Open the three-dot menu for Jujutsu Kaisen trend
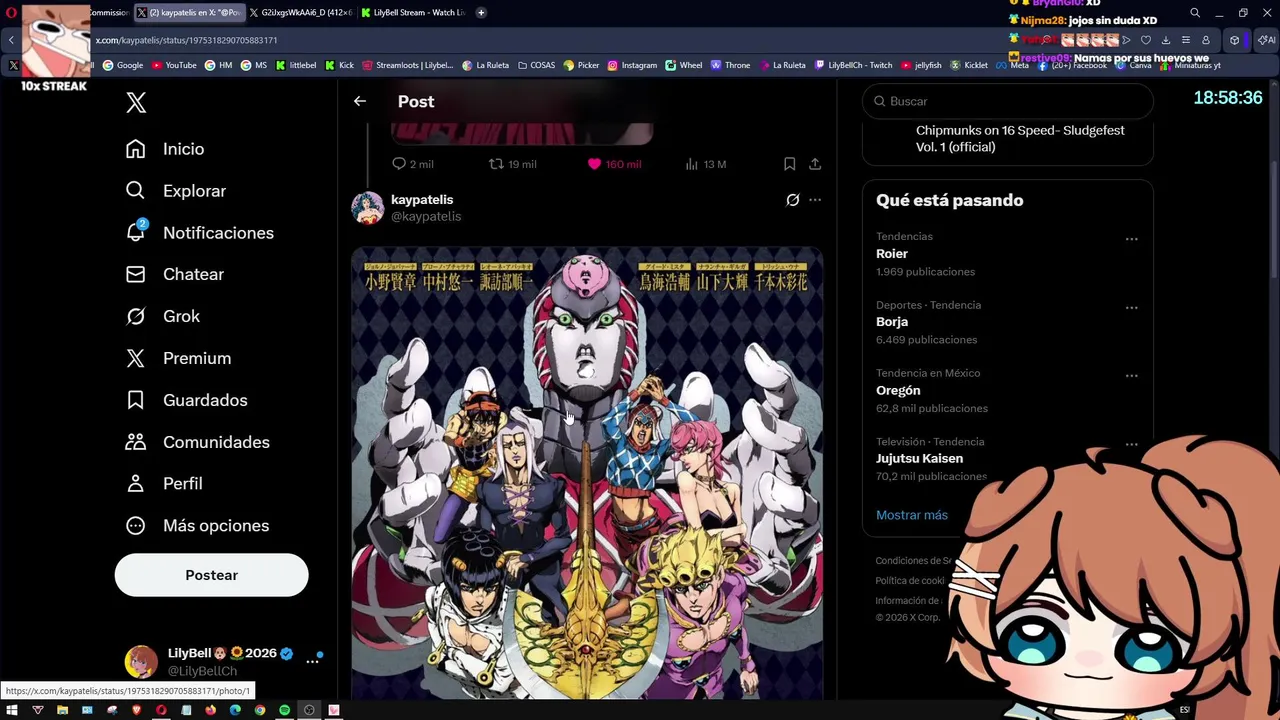Viewport: 1280px width, 720px height. point(1131,444)
